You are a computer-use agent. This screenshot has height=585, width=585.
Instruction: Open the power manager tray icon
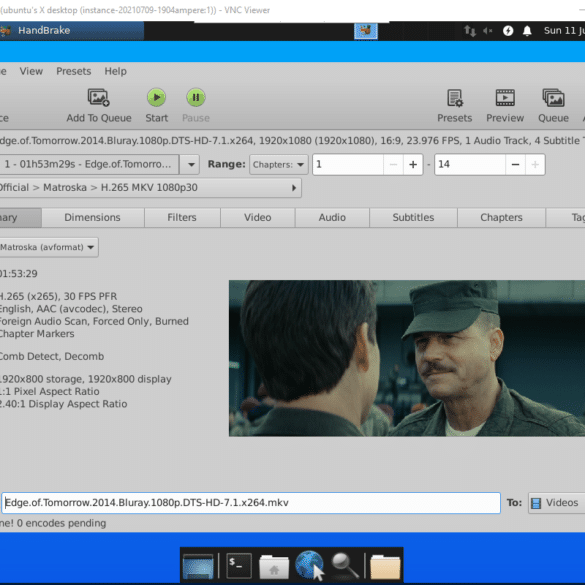pos(508,31)
